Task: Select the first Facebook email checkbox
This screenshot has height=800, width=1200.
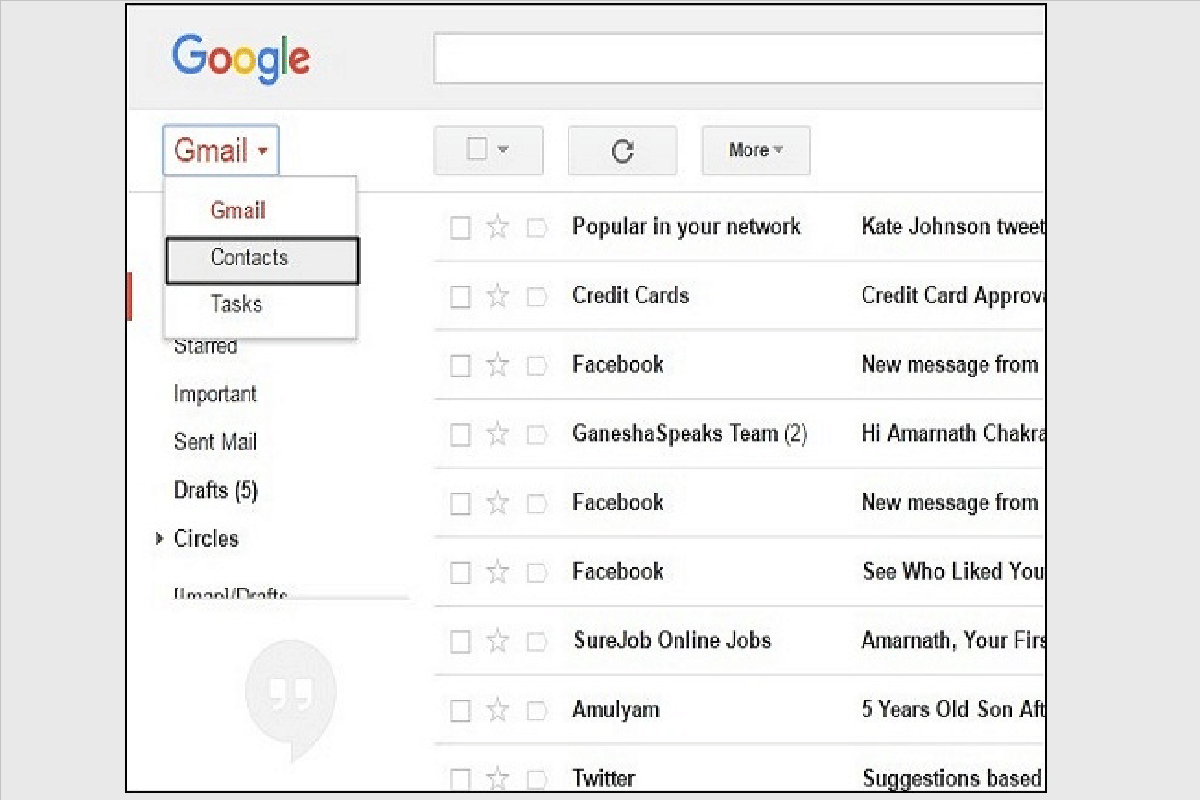Action: [x=460, y=364]
